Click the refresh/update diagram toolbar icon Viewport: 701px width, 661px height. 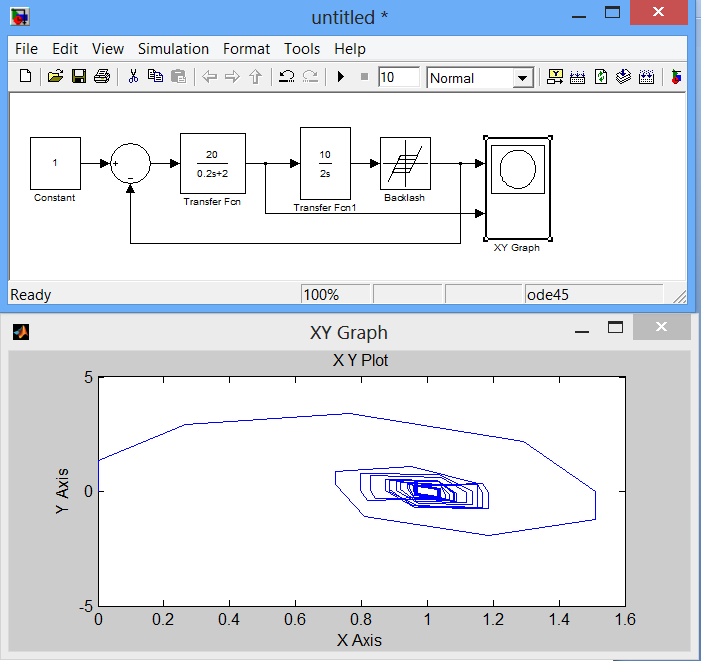(x=601, y=77)
